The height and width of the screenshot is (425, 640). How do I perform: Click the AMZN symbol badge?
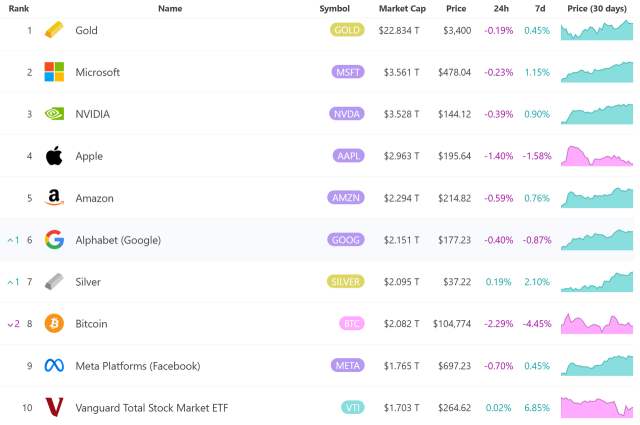[346, 198]
